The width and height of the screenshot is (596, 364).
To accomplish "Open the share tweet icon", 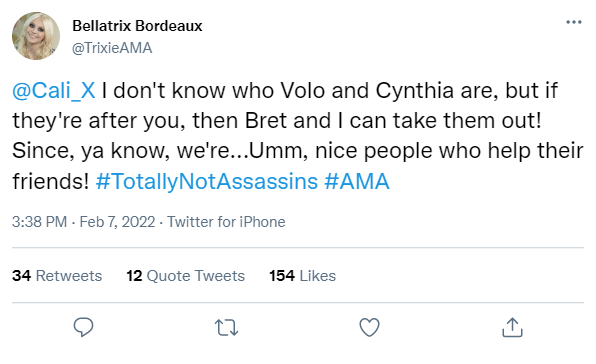I will [512, 327].
